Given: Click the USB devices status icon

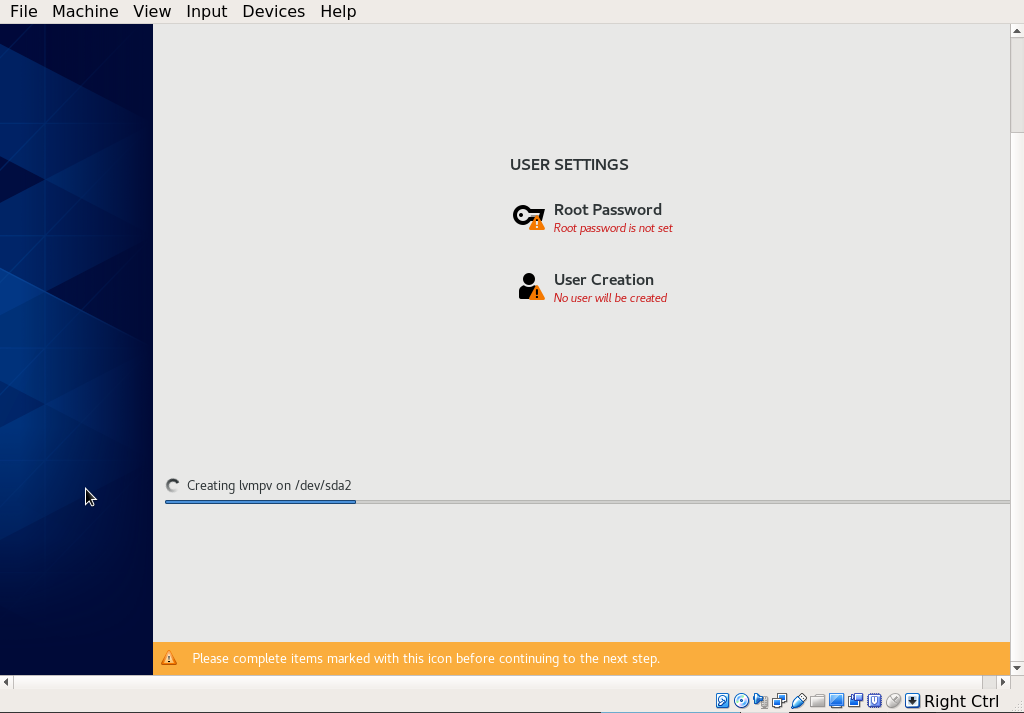Looking at the screenshot, I should 800,701.
